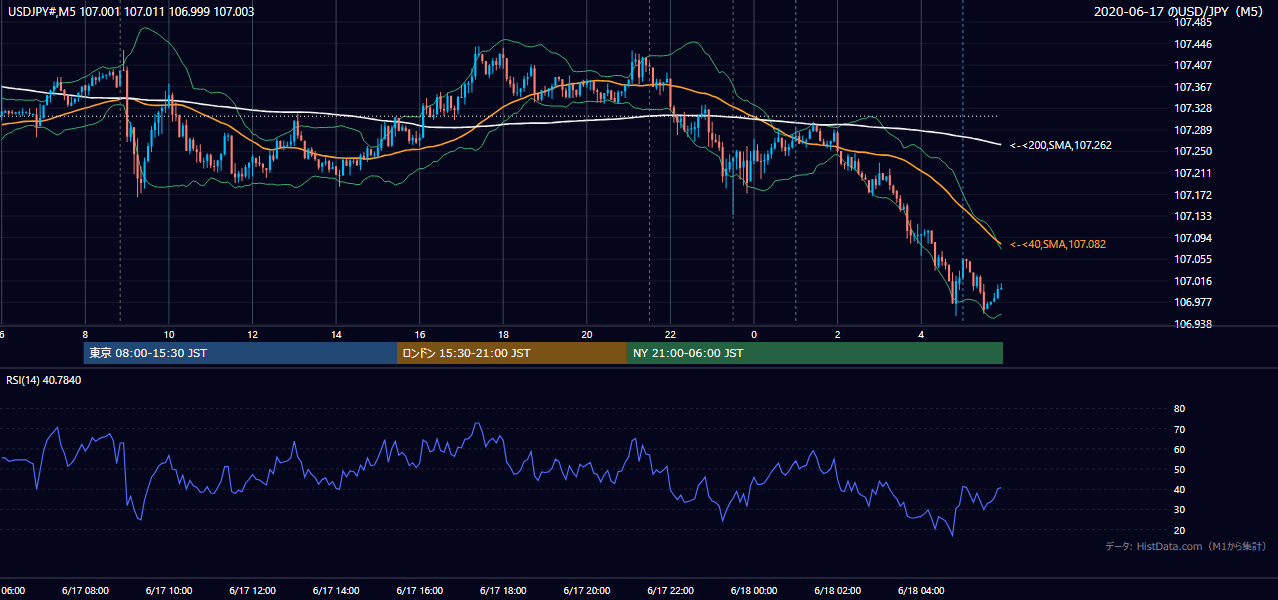Click hour tick 16 above the session bars
Viewport: 1278px width, 600px height.
[420, 335]
